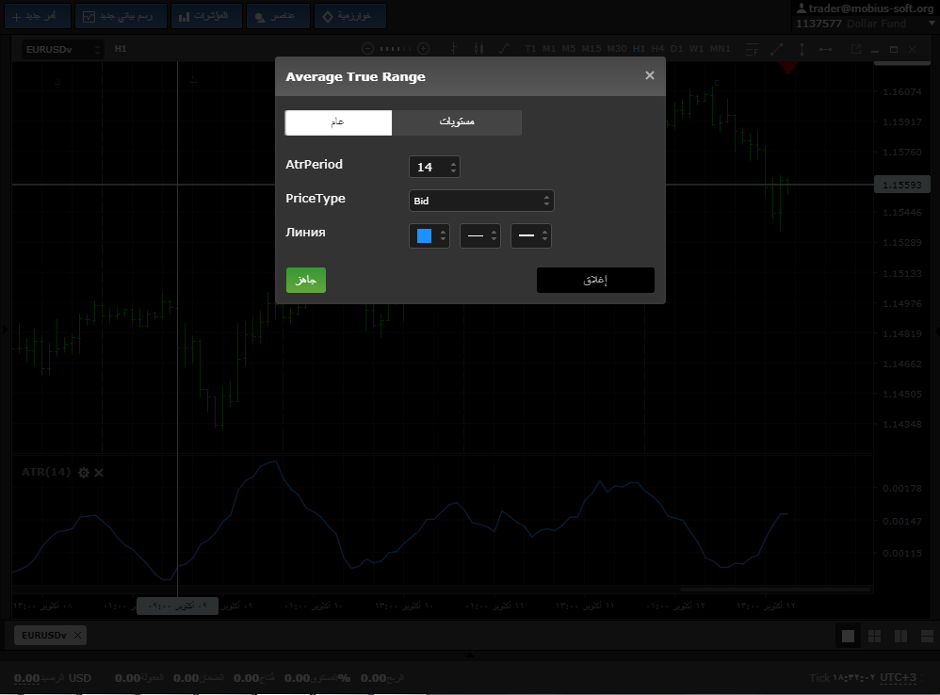Image resolution: width=940 pixels, height=695 pixels.
Task: Select the M5 timeframe
Action: click(x=569, y=49)
